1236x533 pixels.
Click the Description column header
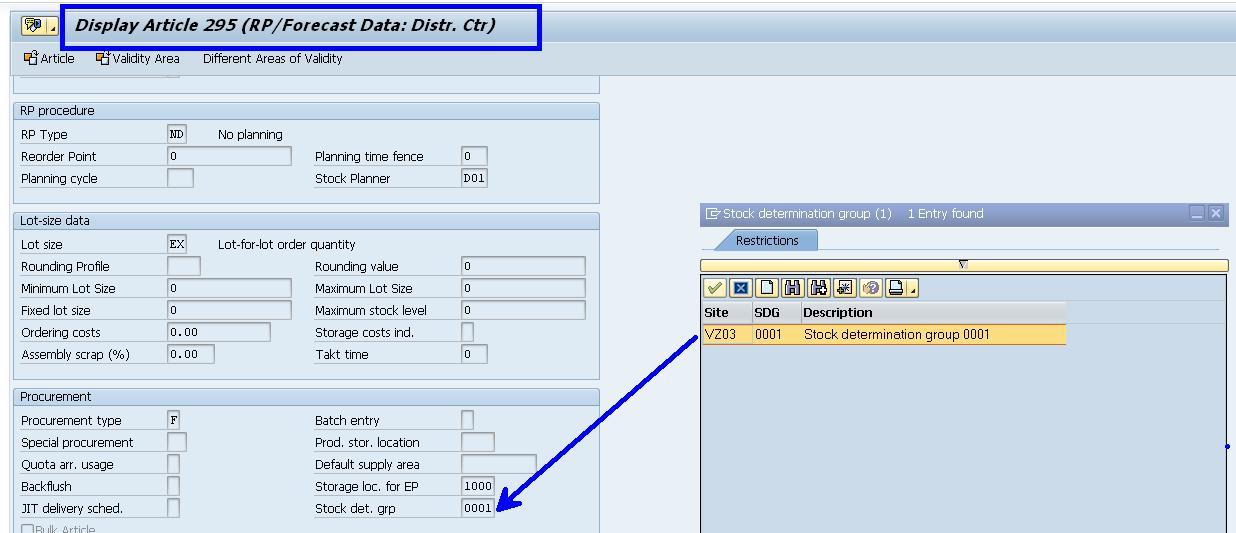point(933,312)
